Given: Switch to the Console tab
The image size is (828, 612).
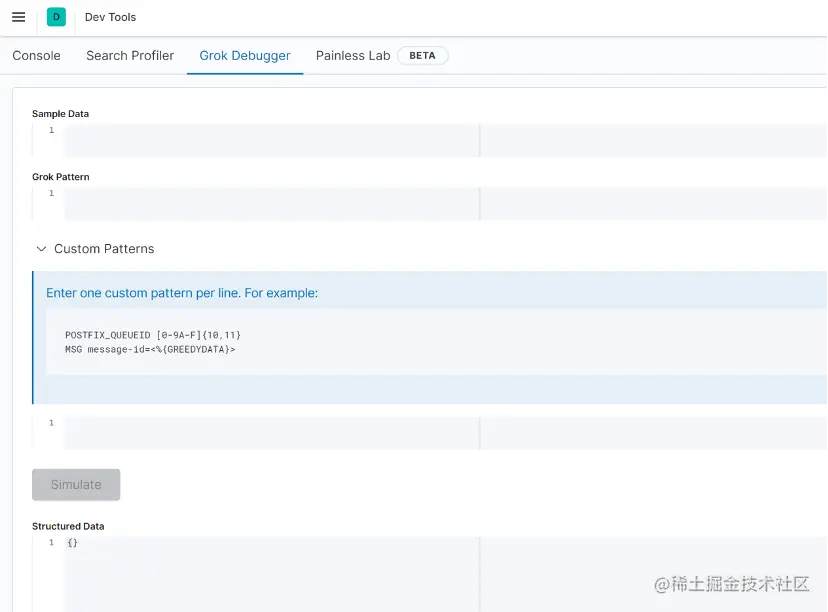Looking at the screenshot, I should (36, 55).
